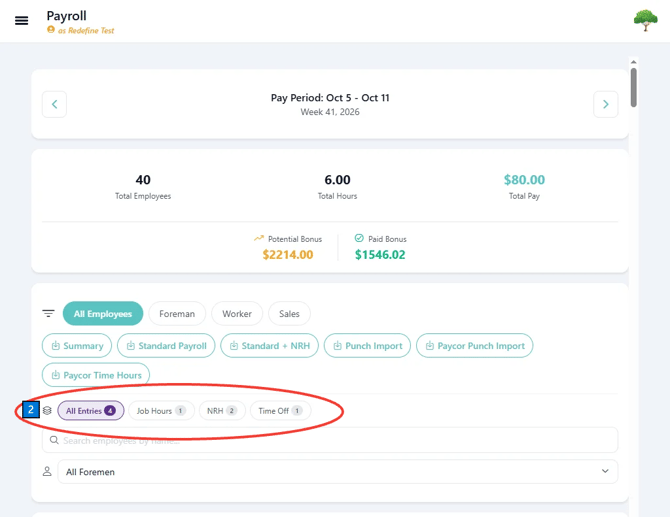Filter employees by Foreman
Image resolution: width=670 pixels, height=517 pixels.
177,314
